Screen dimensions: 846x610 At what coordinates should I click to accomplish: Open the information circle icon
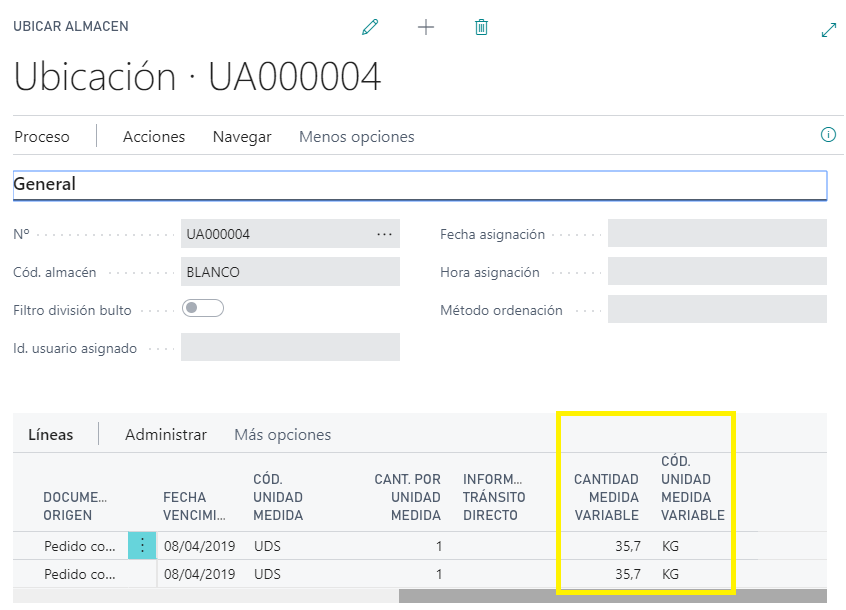pos(828,135)
